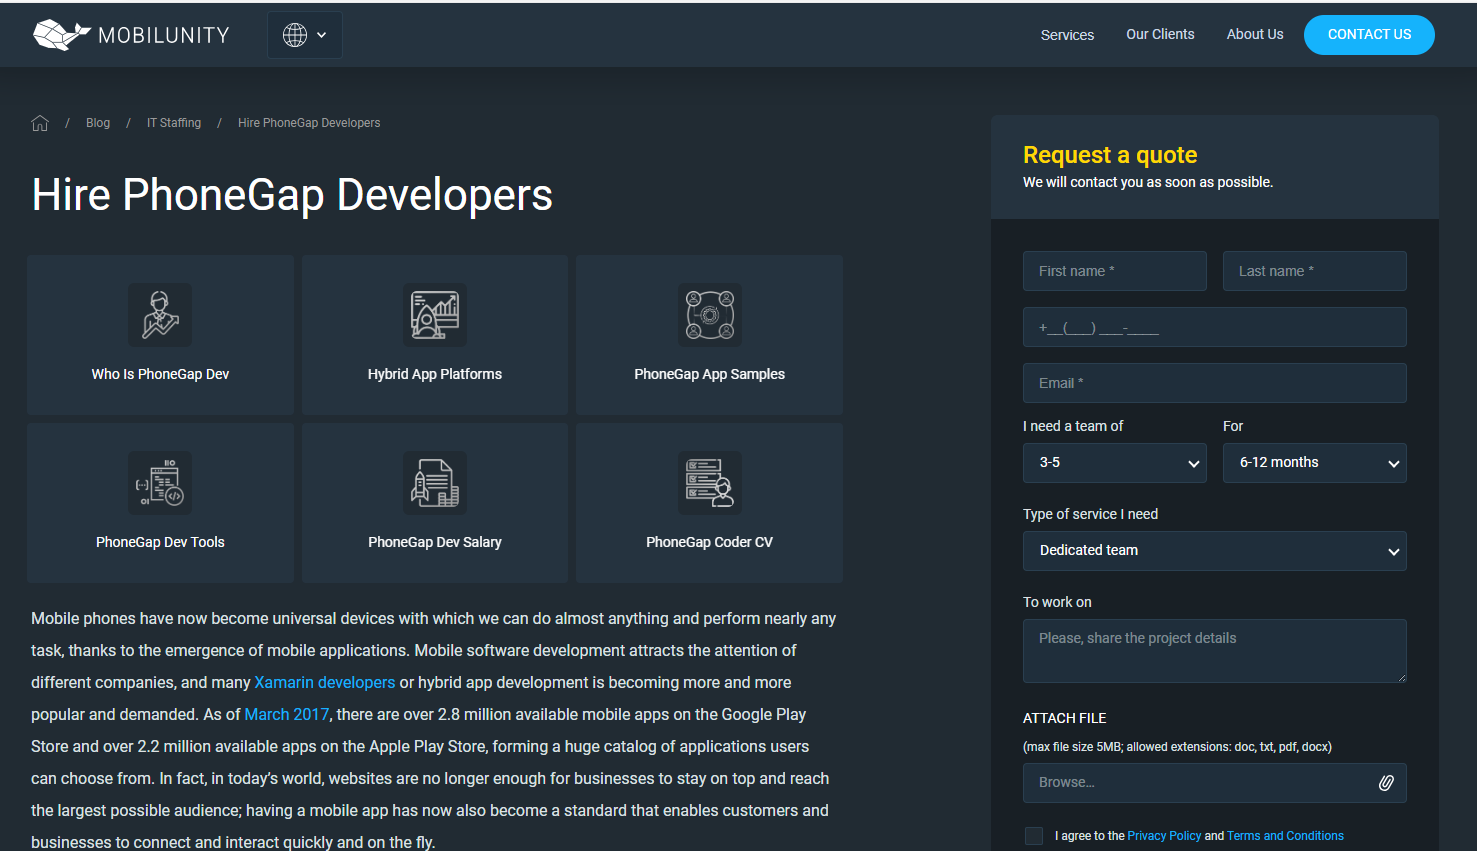The image size is (1477, 851).
Task: Check the Privacy Policy agreement checkbox
Action: coord(1034,836)
